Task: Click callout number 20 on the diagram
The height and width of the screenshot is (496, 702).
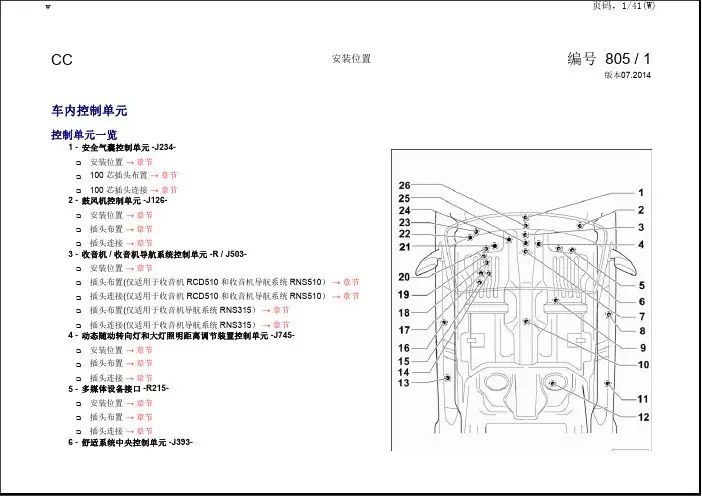Action: 404,276
